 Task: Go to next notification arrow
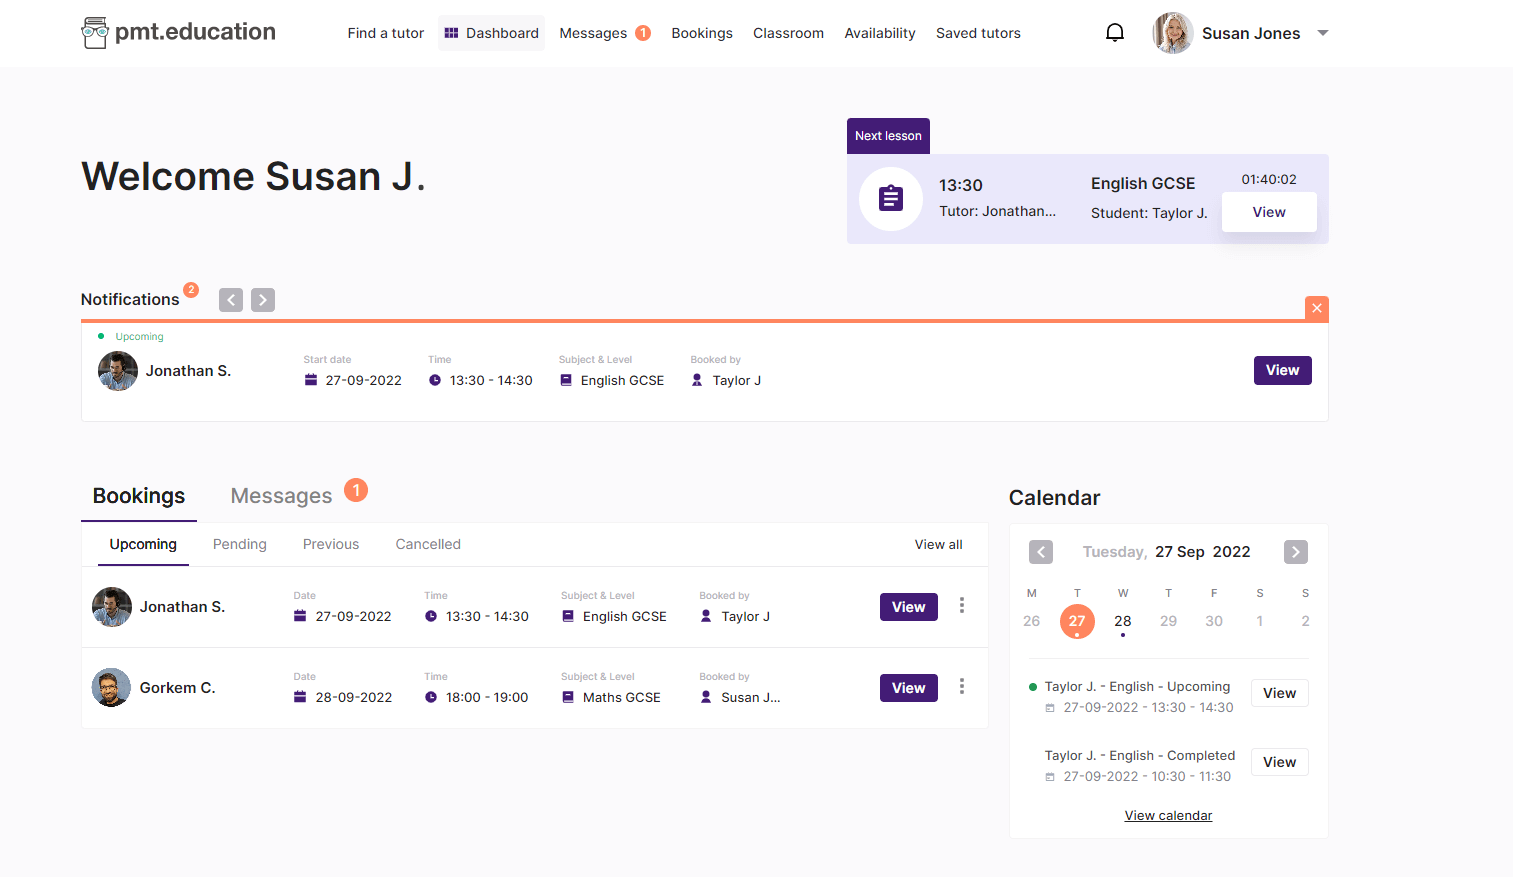(x=263, y=300)
